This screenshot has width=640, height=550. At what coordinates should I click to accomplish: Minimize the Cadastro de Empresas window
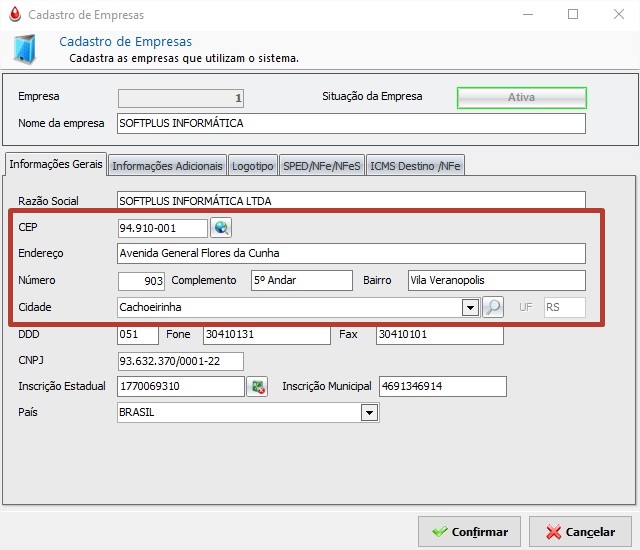[528, 14]
